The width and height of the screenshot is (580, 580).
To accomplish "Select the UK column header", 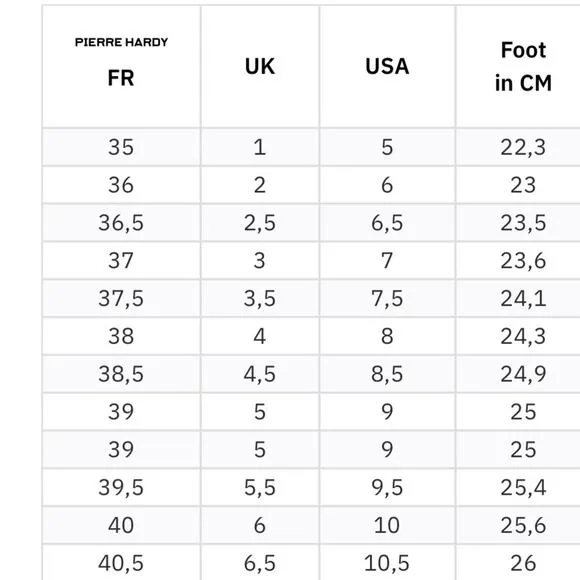I will tap(260, 66).
